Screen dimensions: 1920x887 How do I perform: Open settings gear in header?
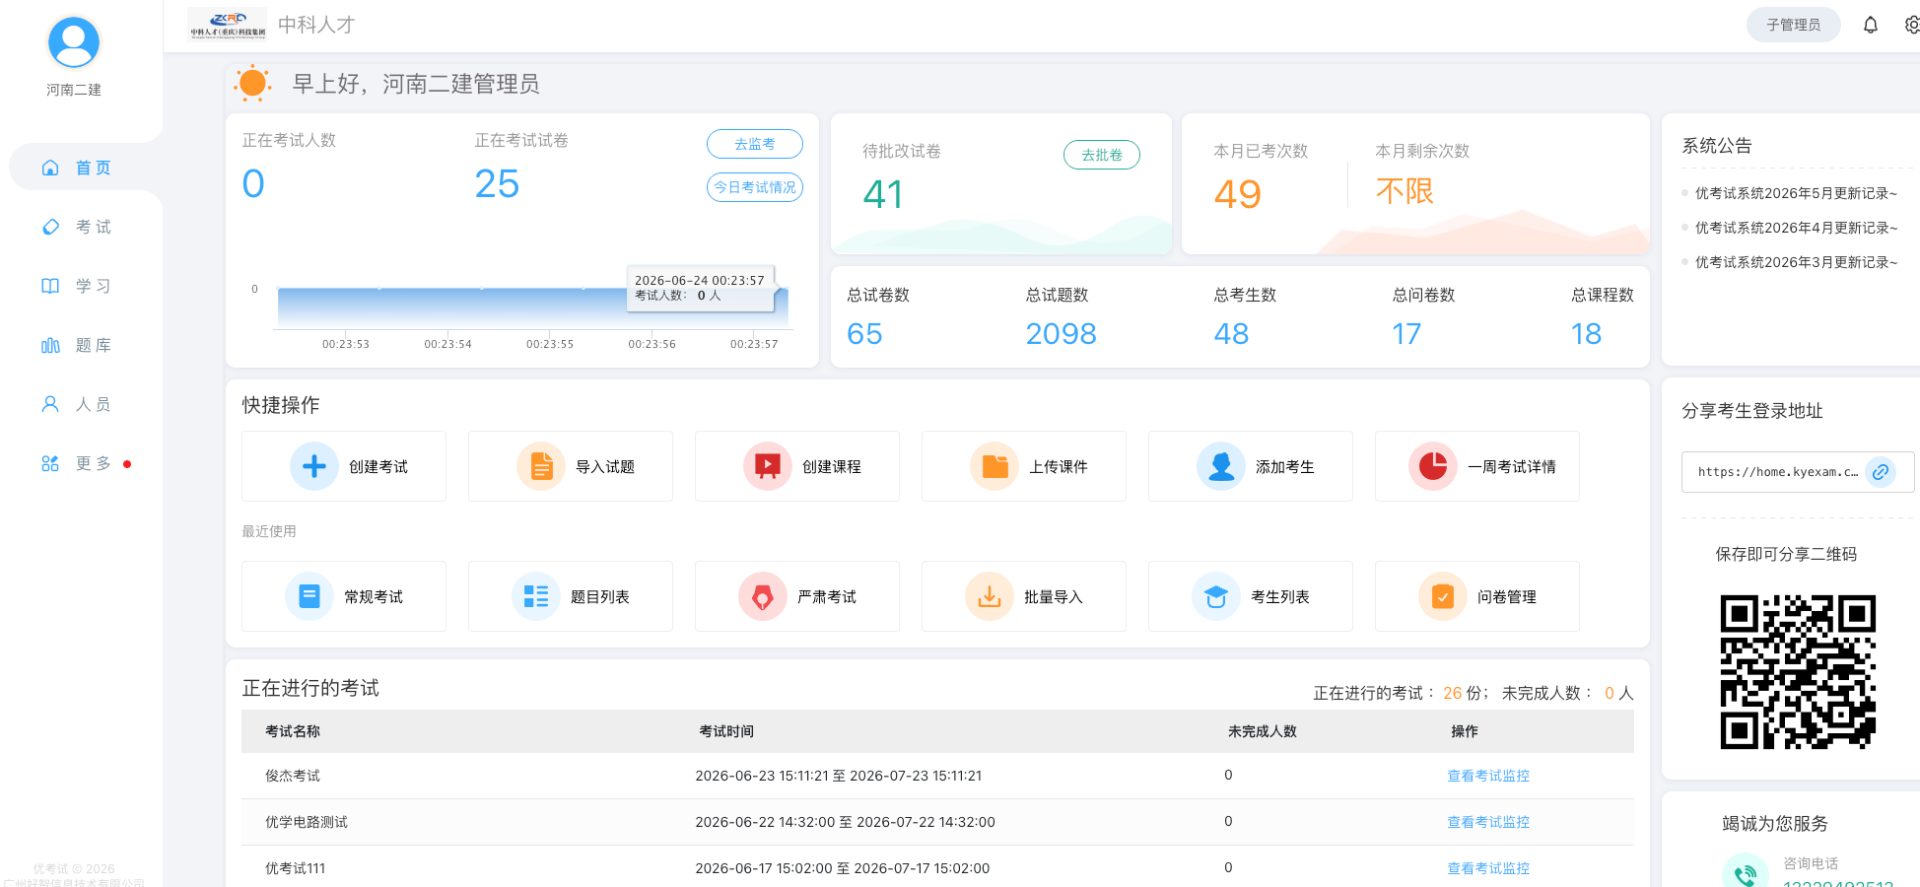tap(1911, 25)
